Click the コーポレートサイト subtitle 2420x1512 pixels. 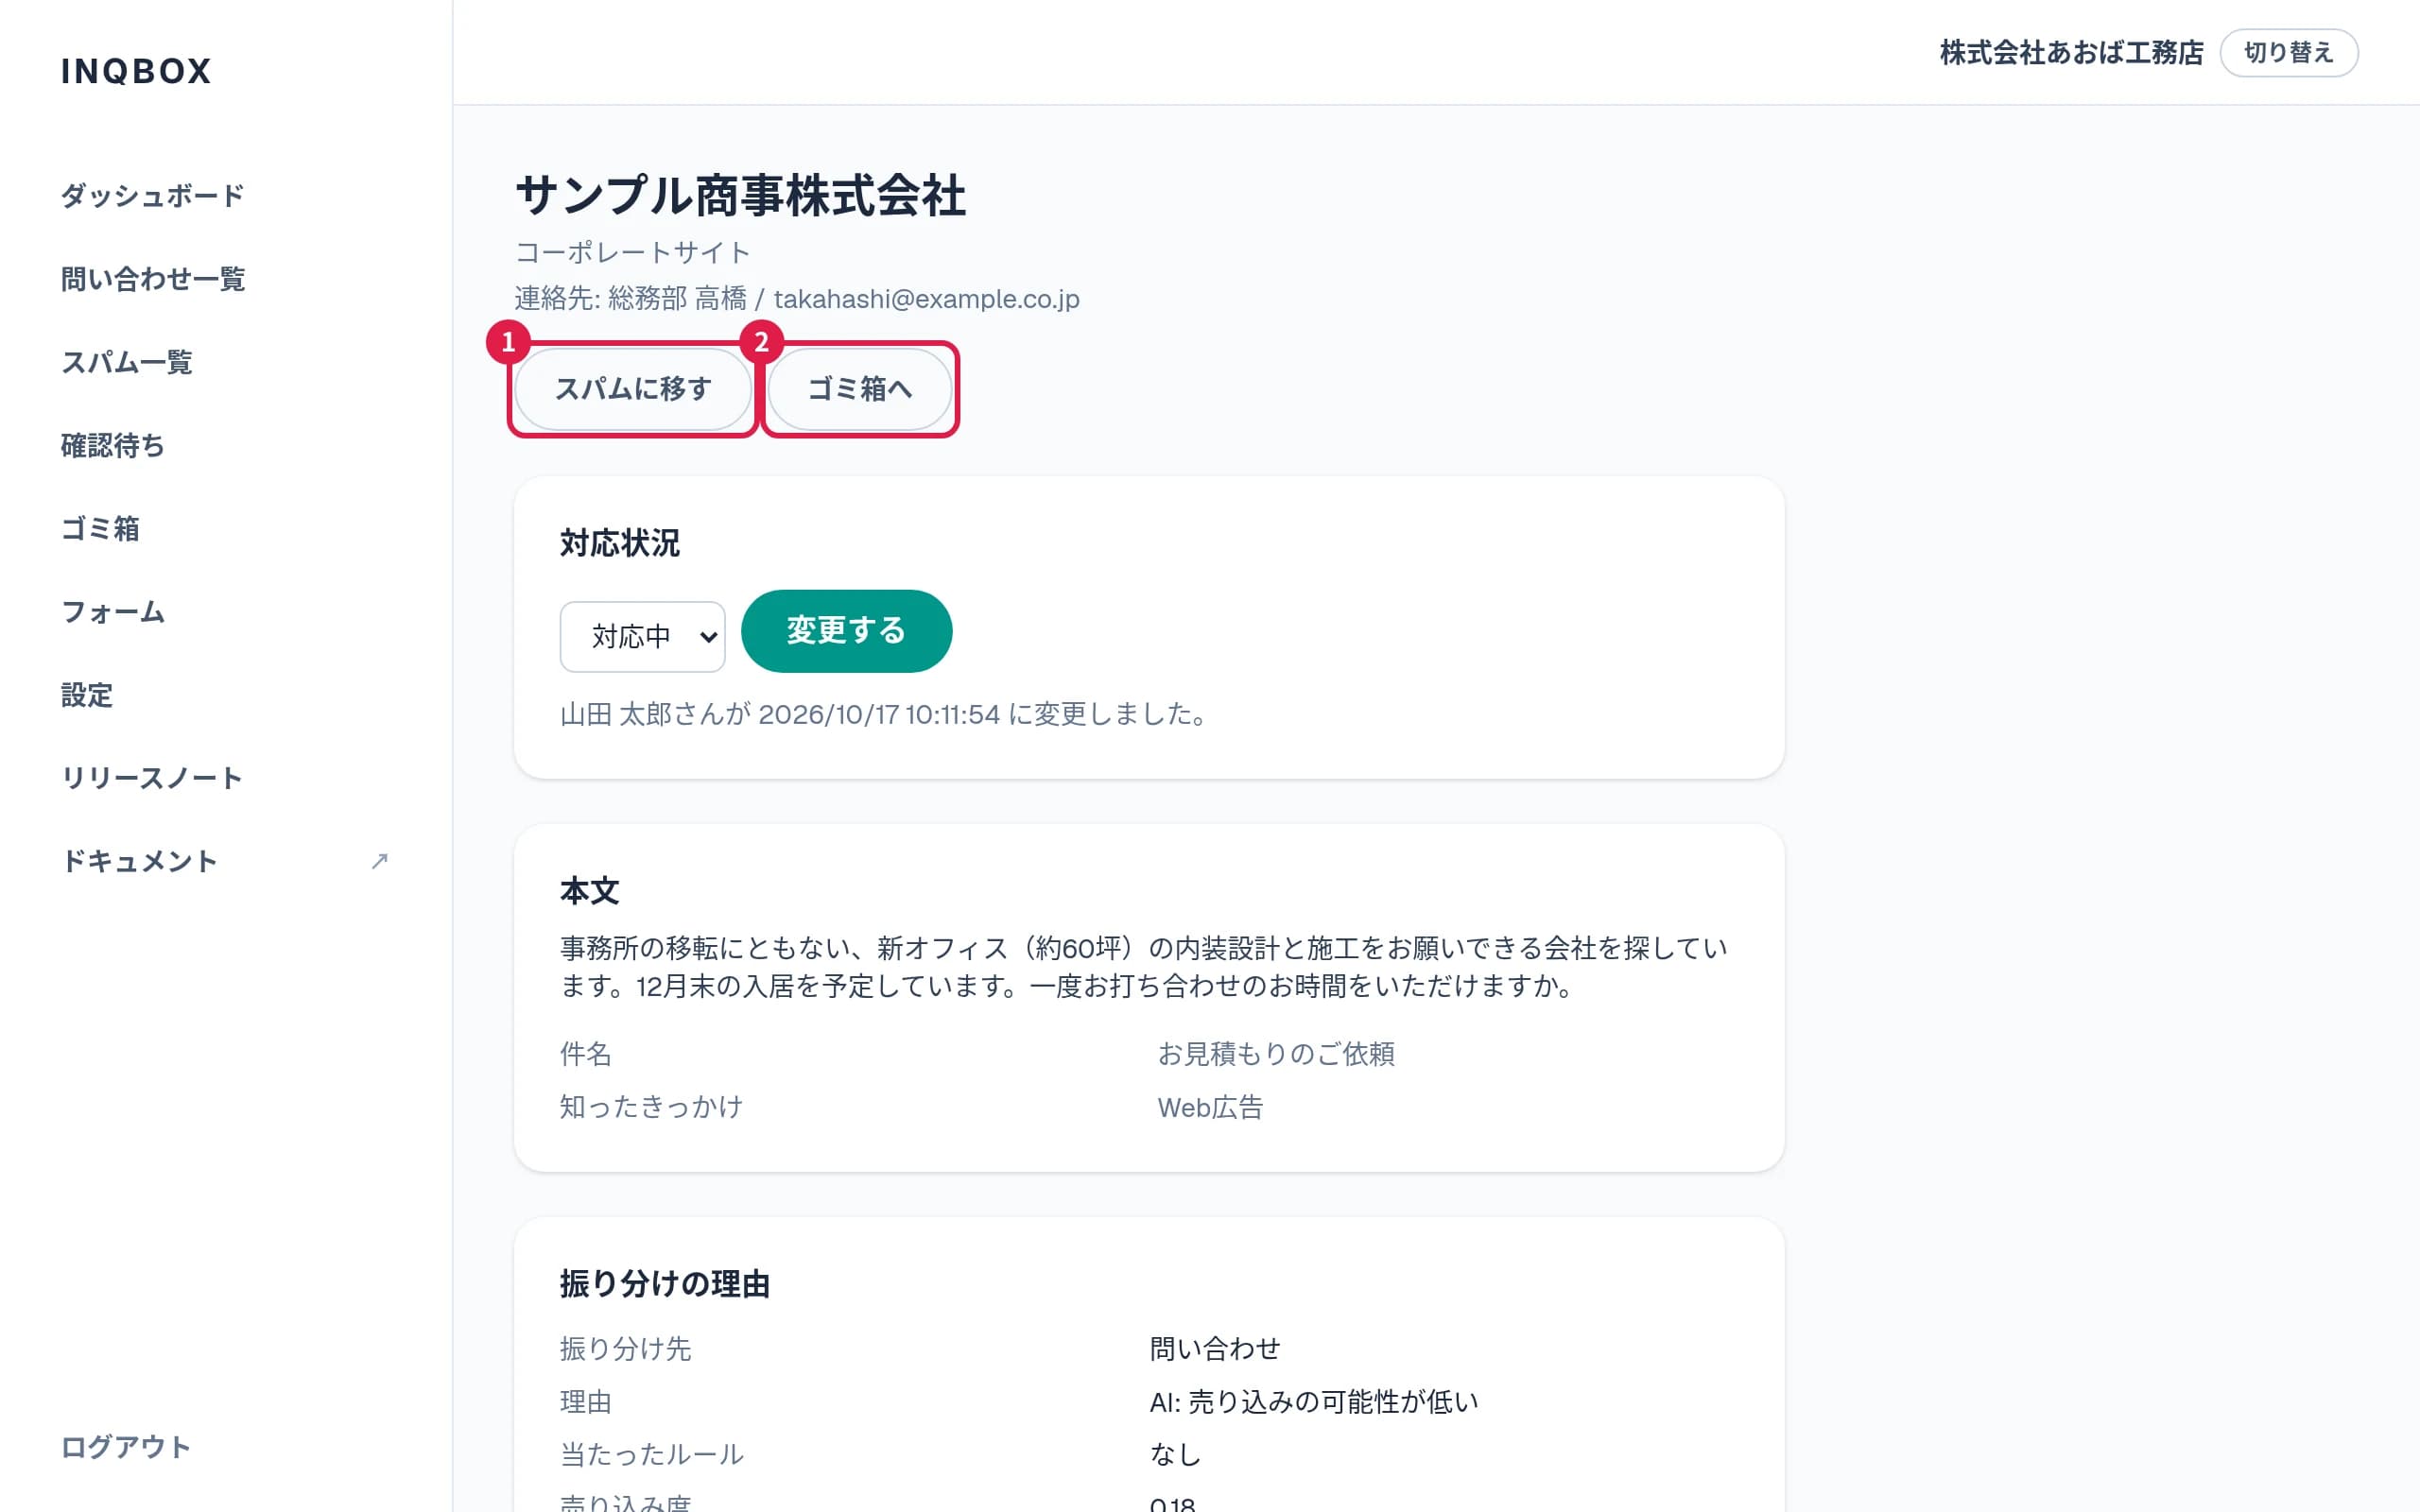click(x=633, y=252)
